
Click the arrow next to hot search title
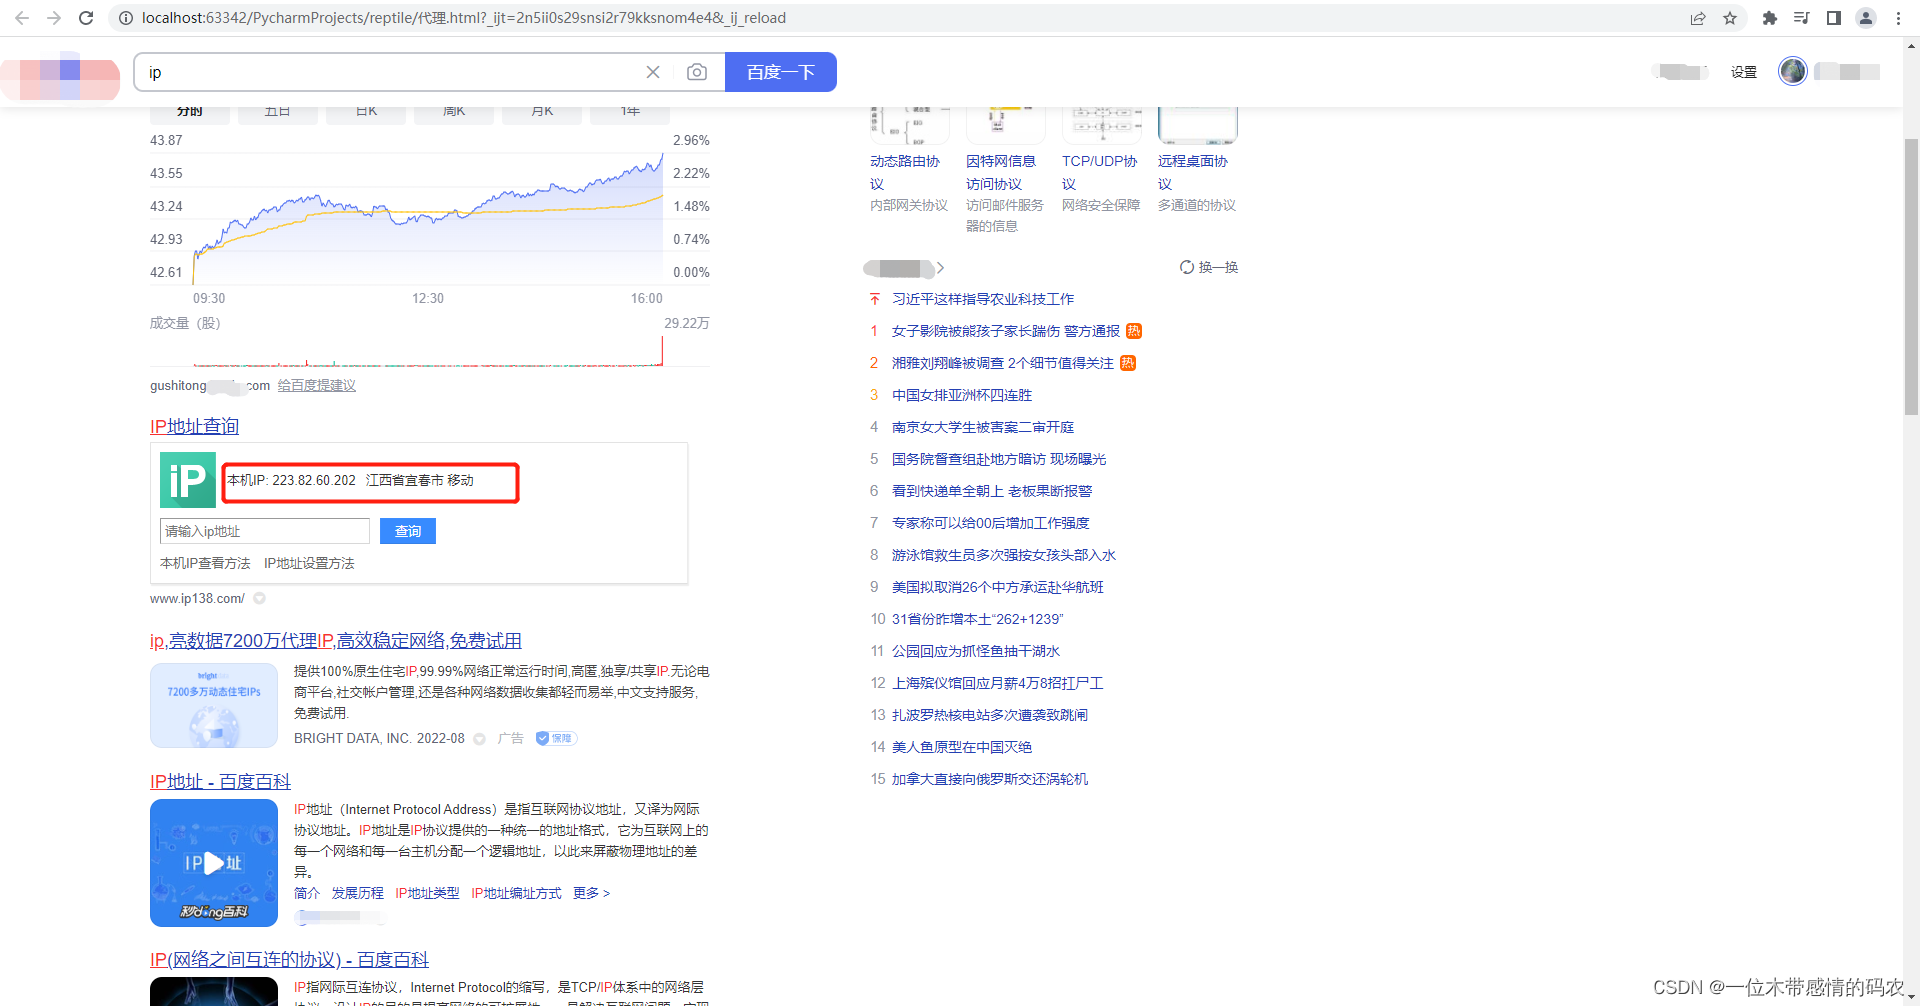click(x=940, y=268)
